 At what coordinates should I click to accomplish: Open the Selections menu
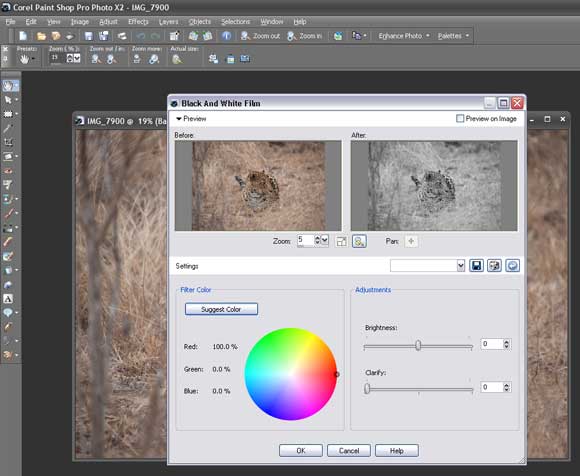pos(236,22)
